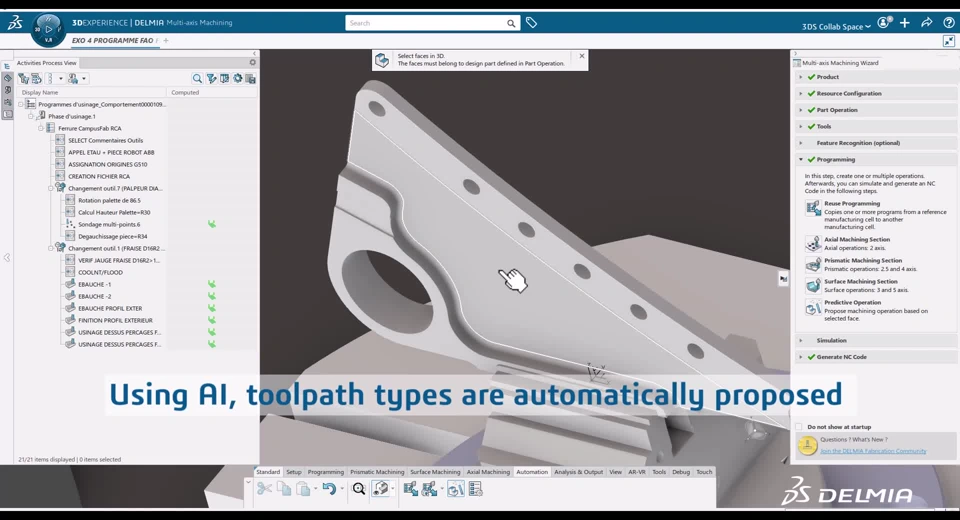Click the checklist icon in bottom toolbar
960x520 pixels.
click(x=475, y=488)
